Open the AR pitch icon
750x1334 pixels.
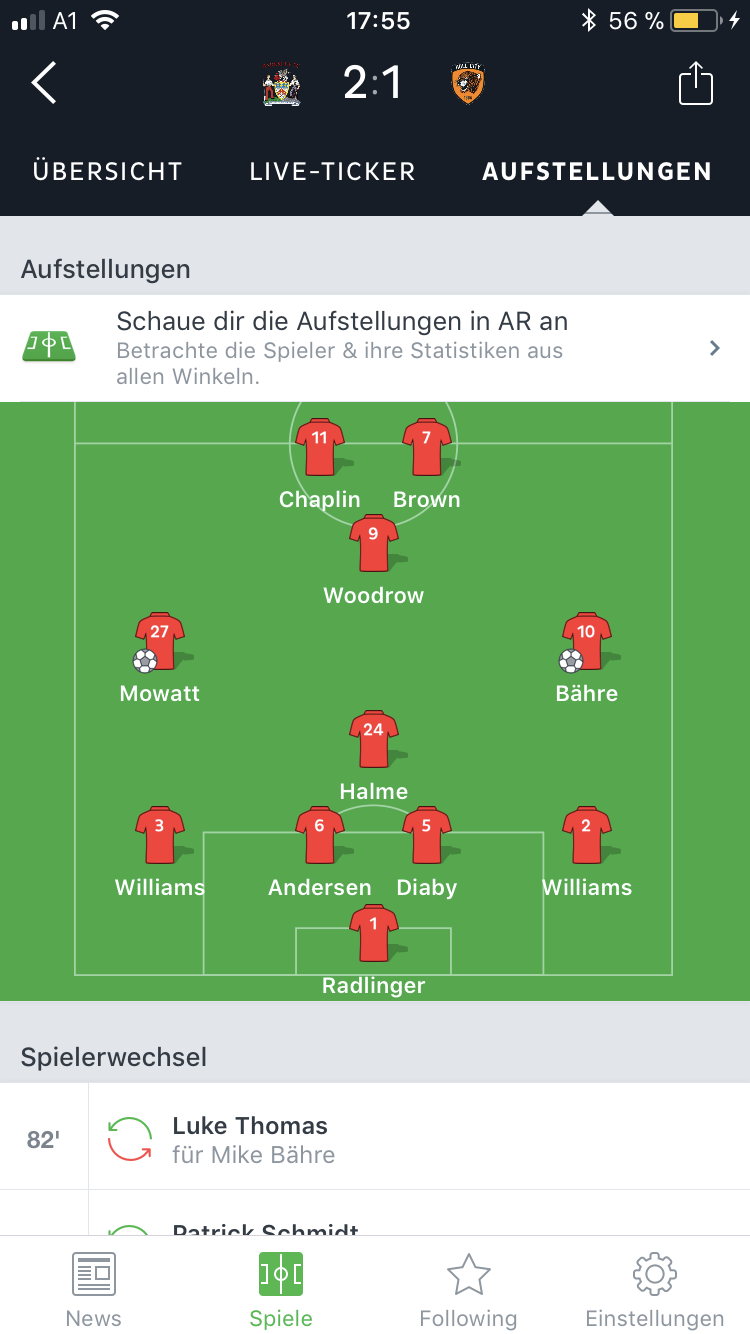point(49,347)
